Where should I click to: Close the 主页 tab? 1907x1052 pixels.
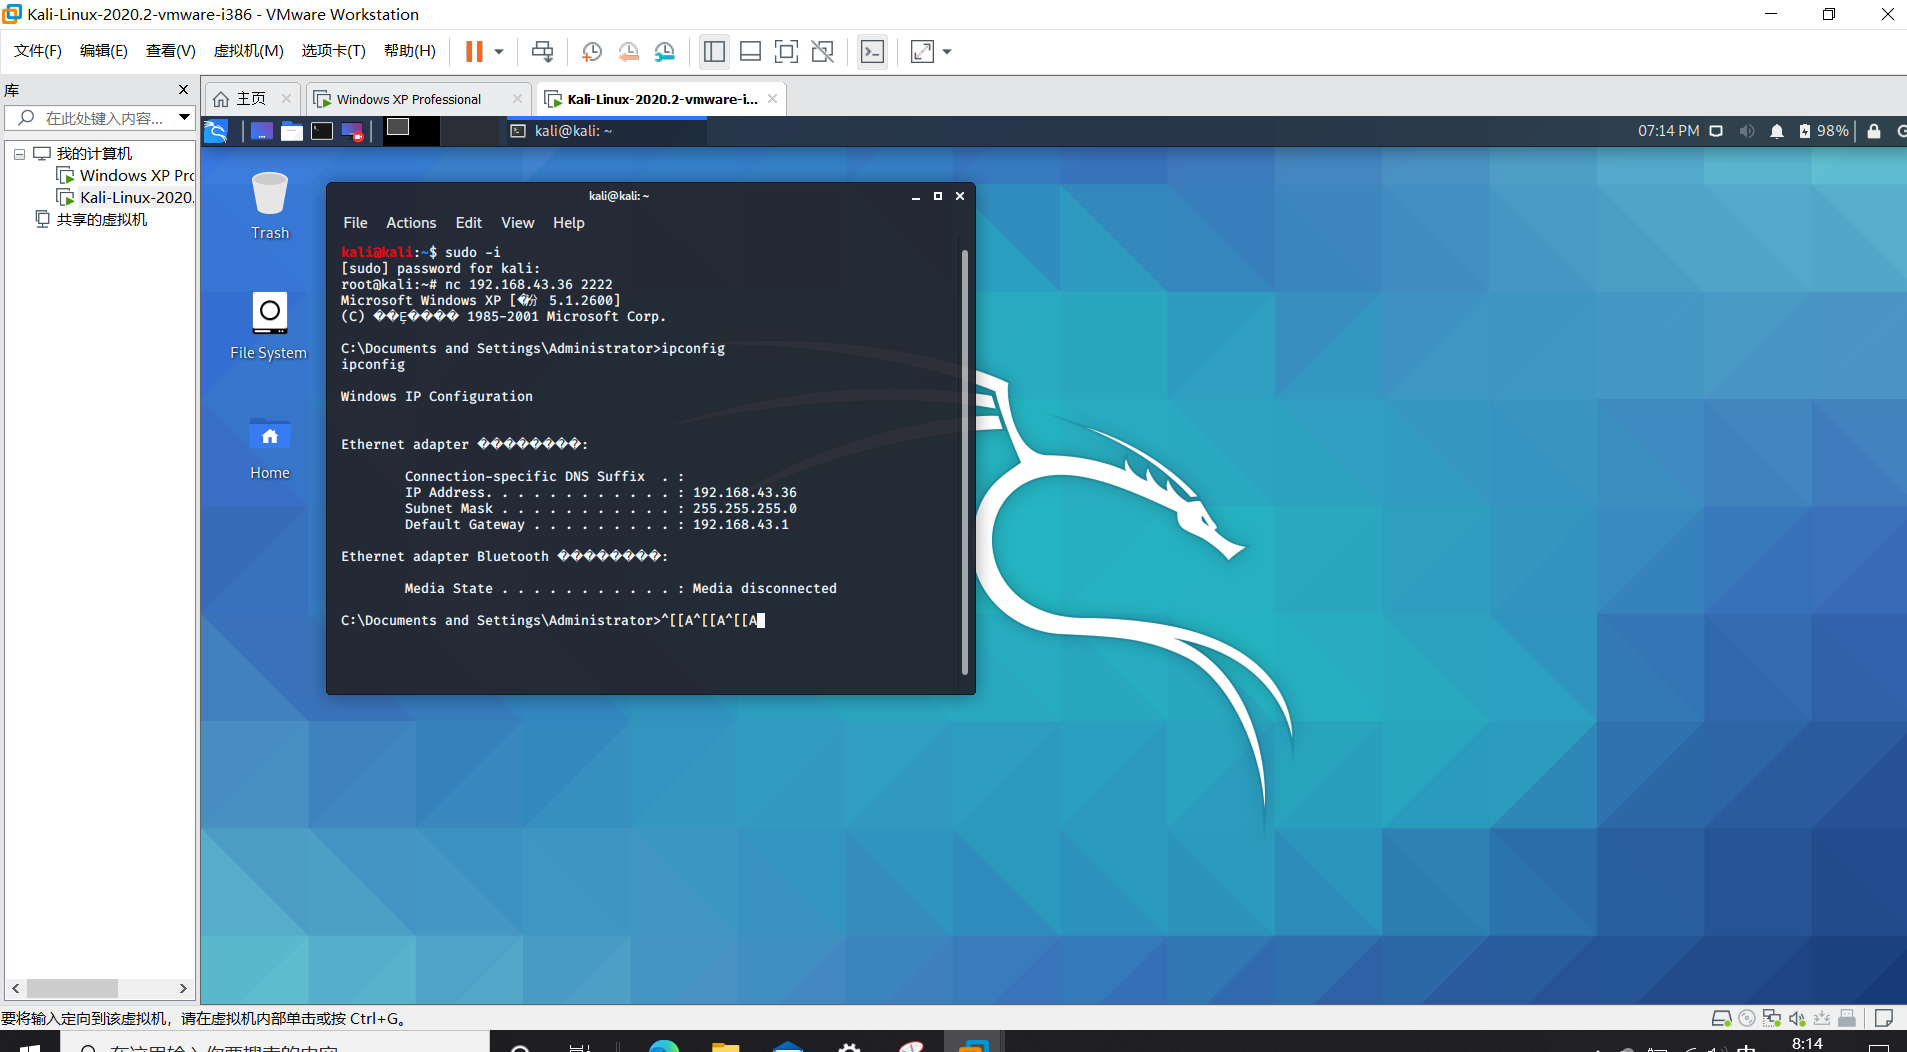pyautogui.click(x=286, y=99)
